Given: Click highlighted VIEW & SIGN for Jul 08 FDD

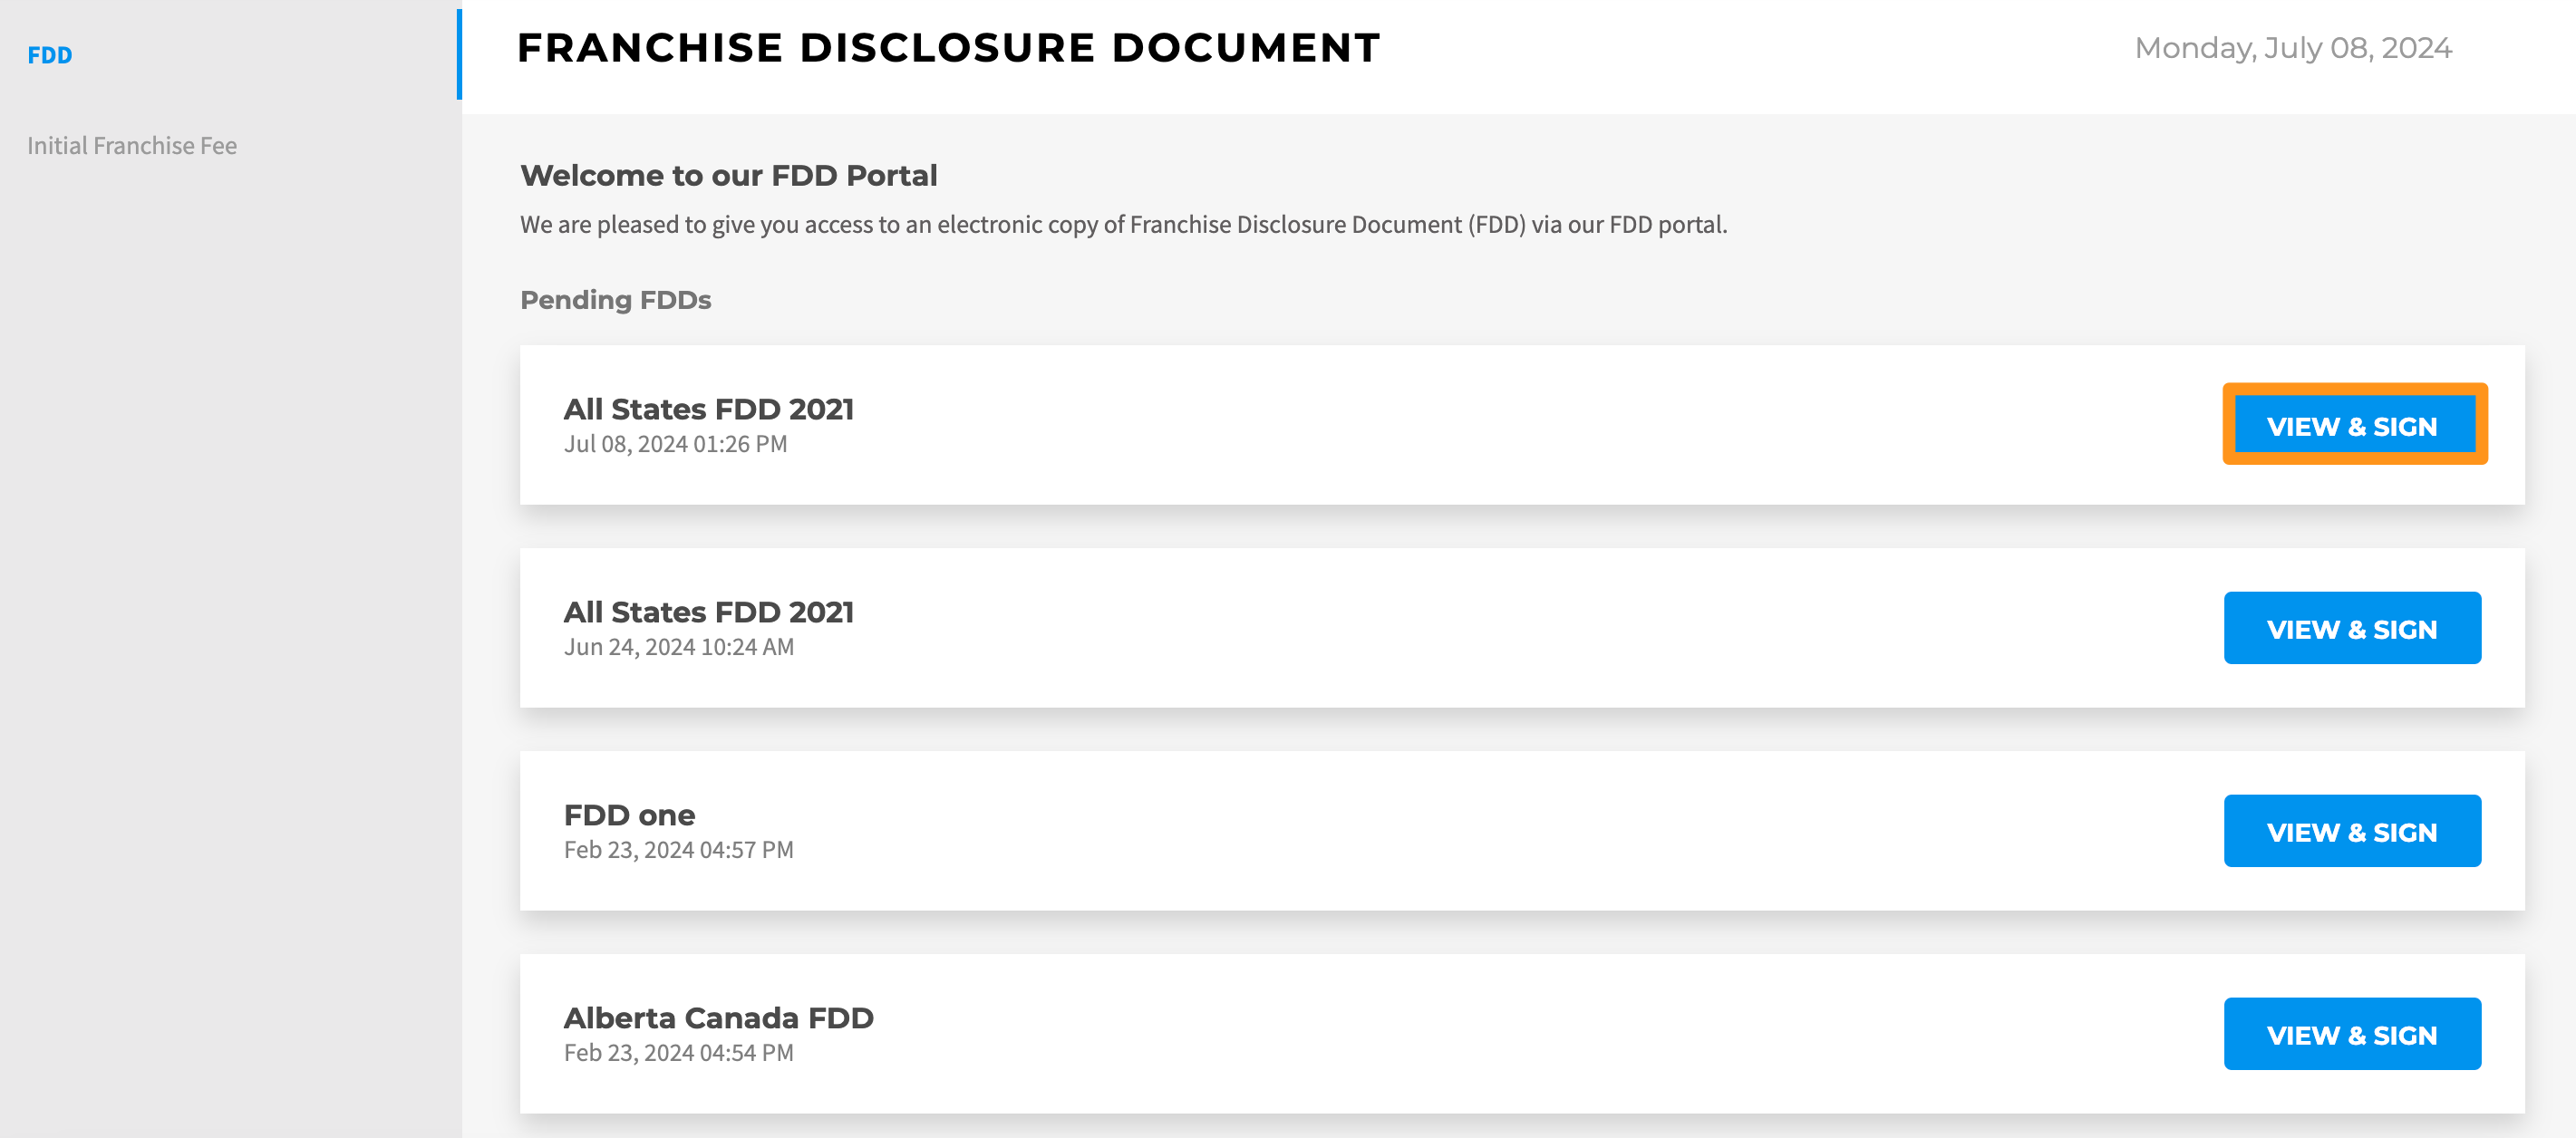Looking at the screenshot, I should 2353,425.
